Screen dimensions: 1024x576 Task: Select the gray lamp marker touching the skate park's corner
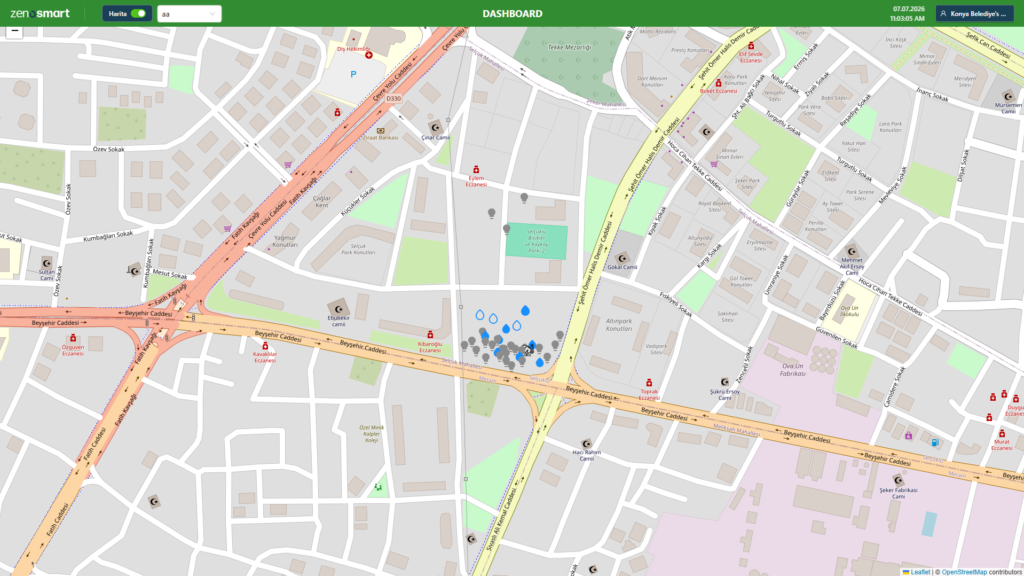tap(506, 229)
